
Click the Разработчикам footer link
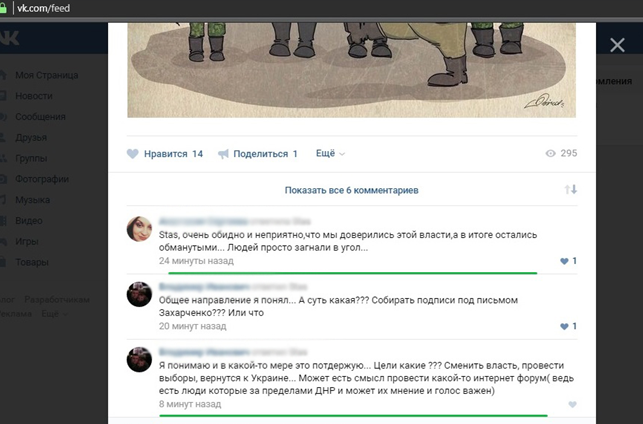pos(57,300)
